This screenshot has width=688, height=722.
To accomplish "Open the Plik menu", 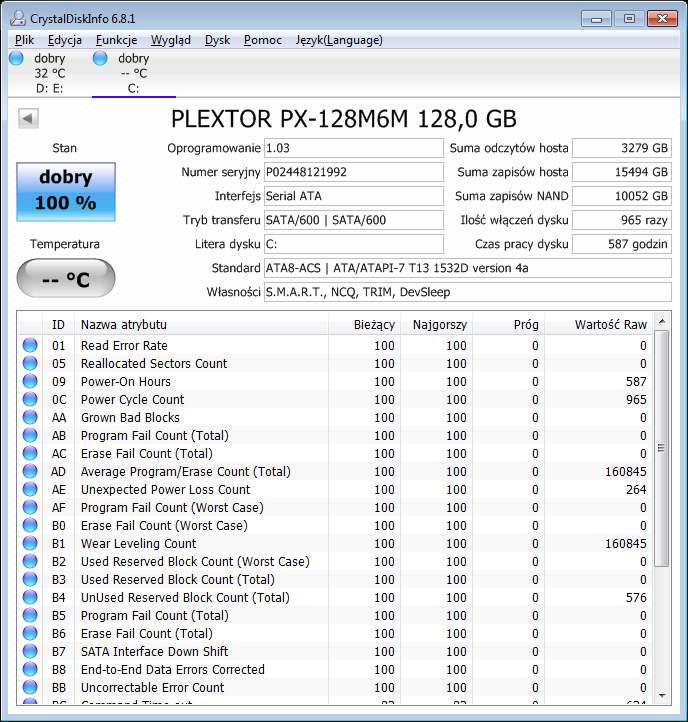I will (x=24, y=40).
